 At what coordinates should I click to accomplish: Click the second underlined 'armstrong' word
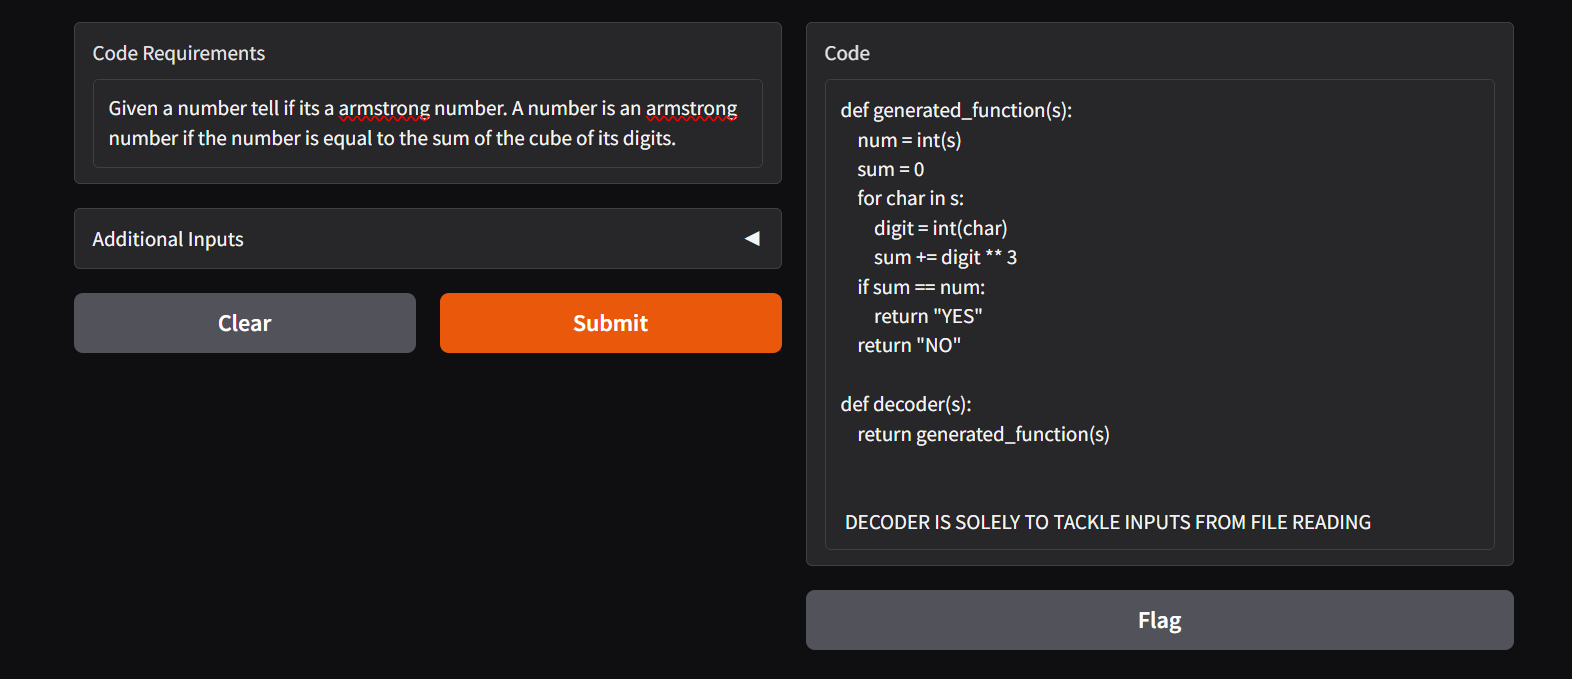(691, 108)
